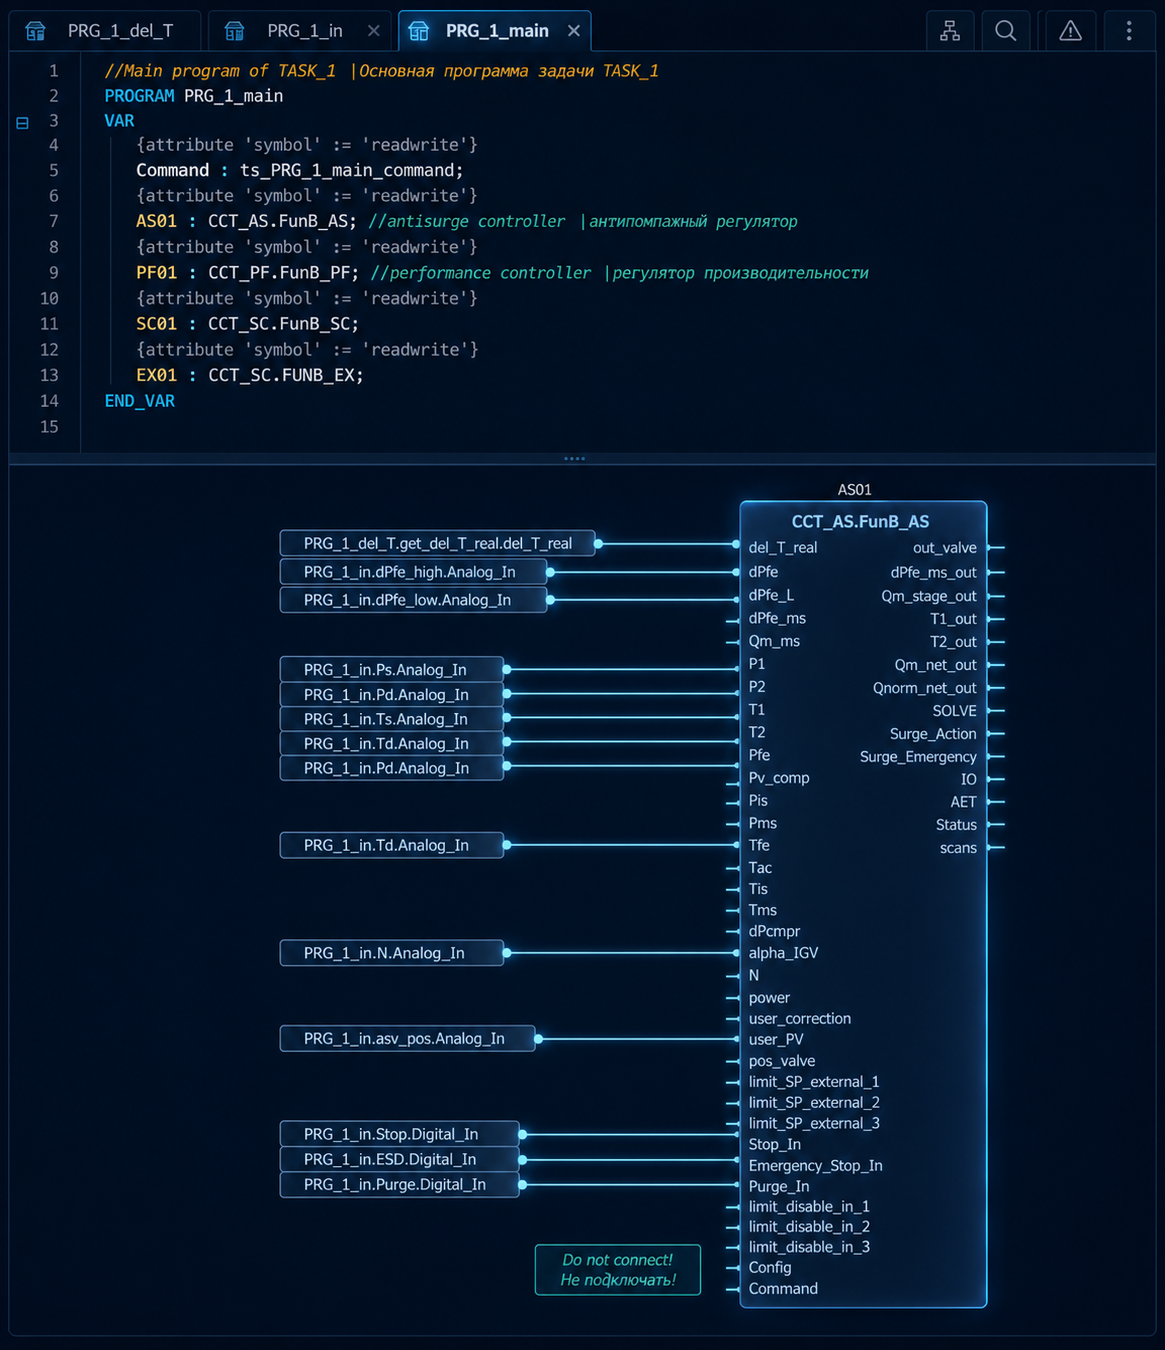1165x1350 pixels.
Task: Click the out_valve output pin
Action: (x=997, y=548)
